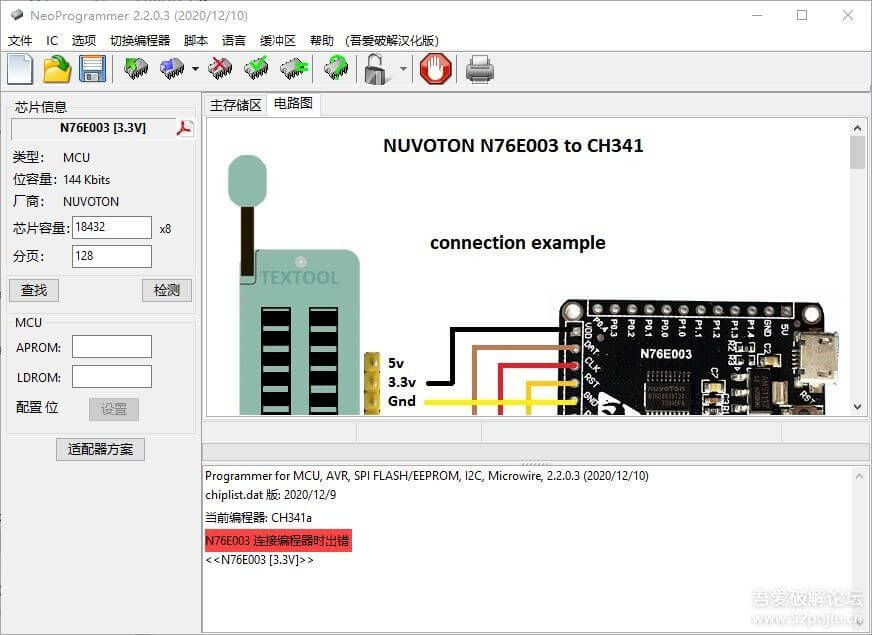Click the circuit diagram scrollbar down arrow
The image size is (872, 635).
coord(857,407)
